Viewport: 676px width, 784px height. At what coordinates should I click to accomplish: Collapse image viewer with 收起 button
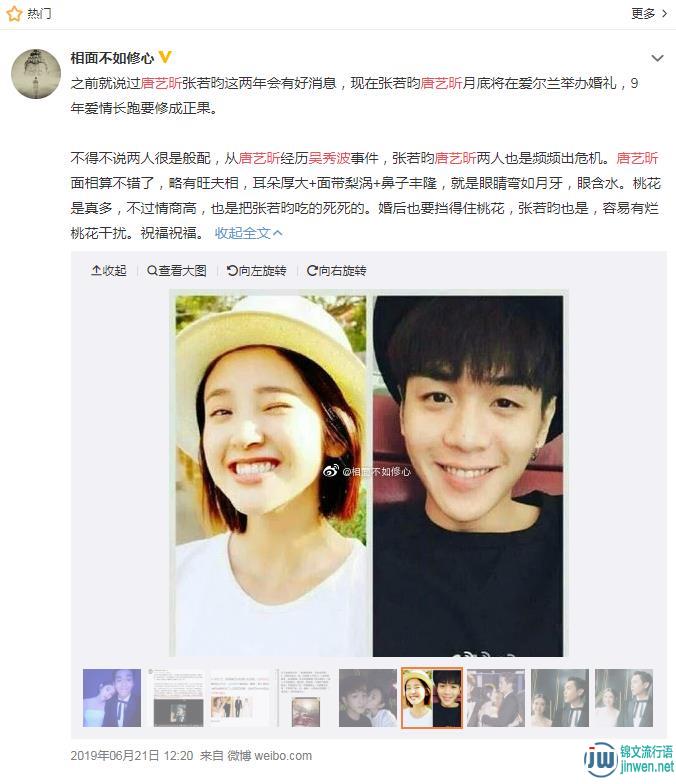click(108, 270)
